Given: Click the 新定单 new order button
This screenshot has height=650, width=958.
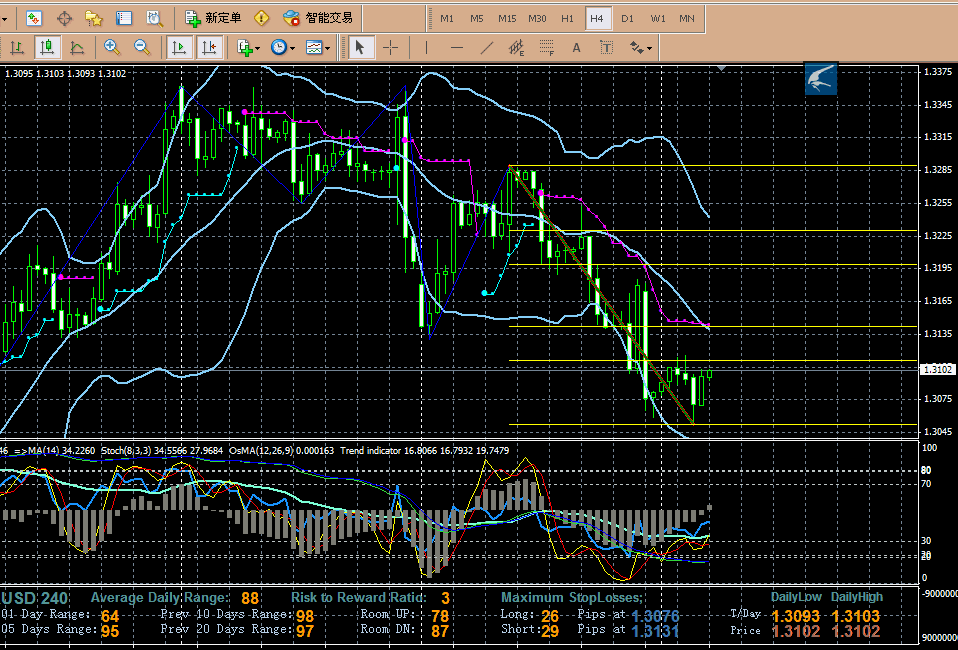Looking at the screenshot, I should click(214, 18).
